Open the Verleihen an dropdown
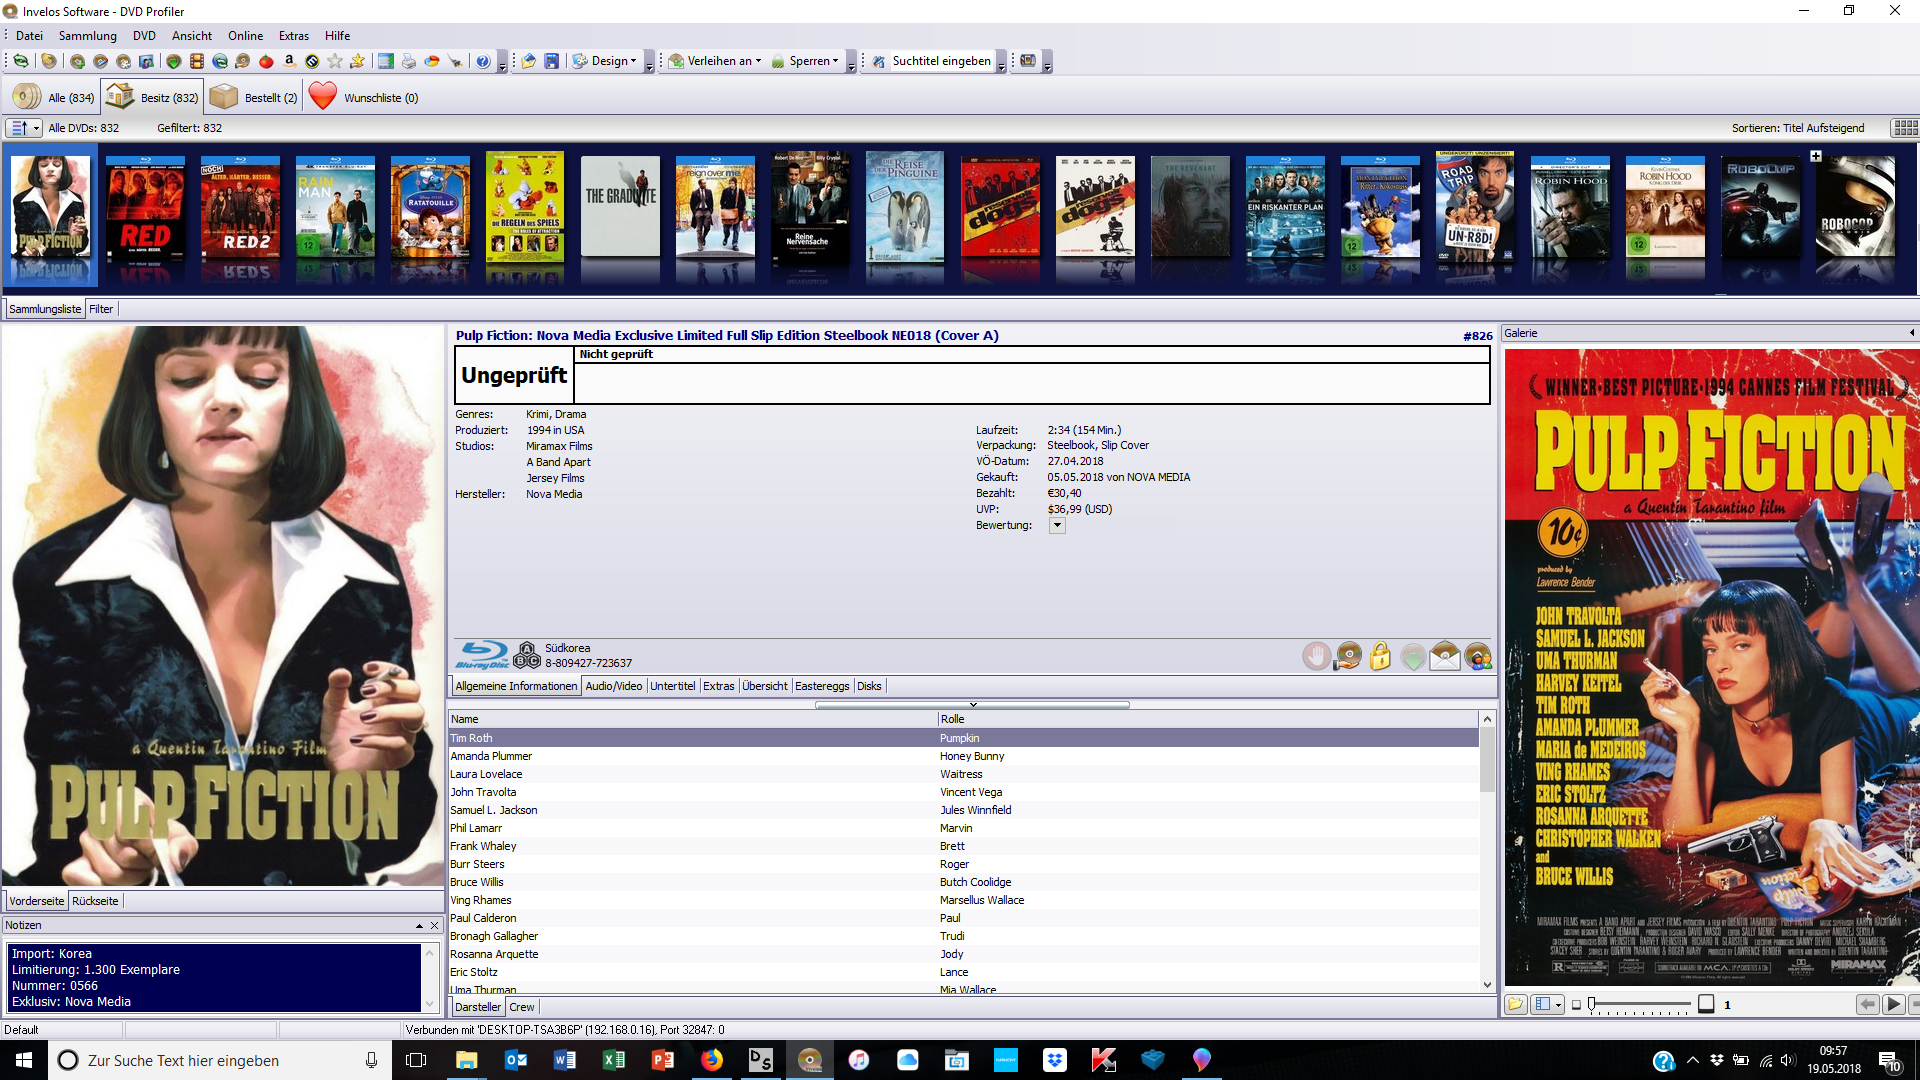Screen dimensions: 1920x1080 click(716, 61)
